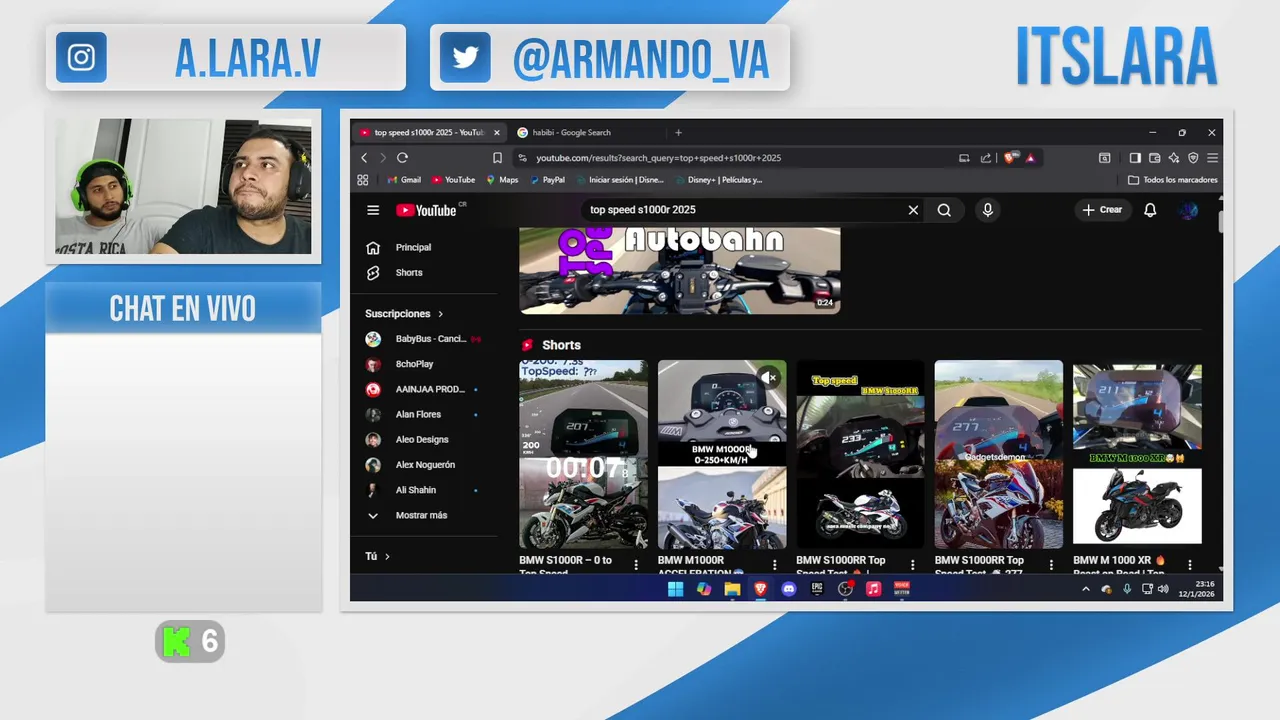Open the Gmail bookmark

tap(404, 180)
